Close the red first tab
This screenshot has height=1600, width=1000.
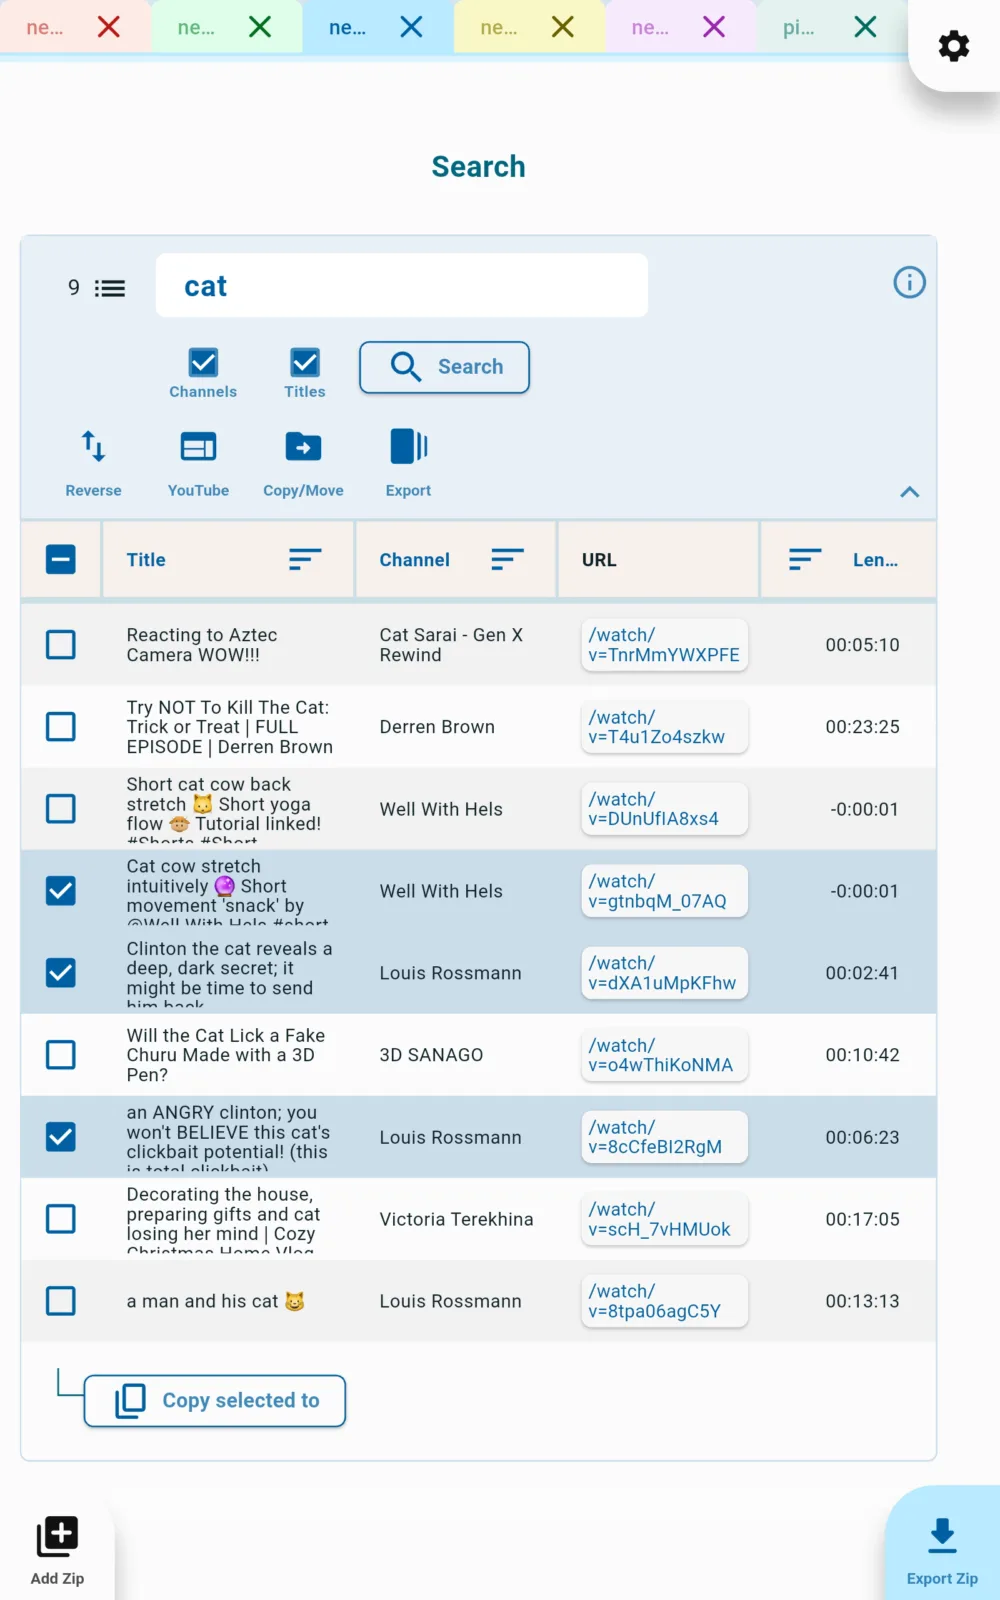[109, 27]
